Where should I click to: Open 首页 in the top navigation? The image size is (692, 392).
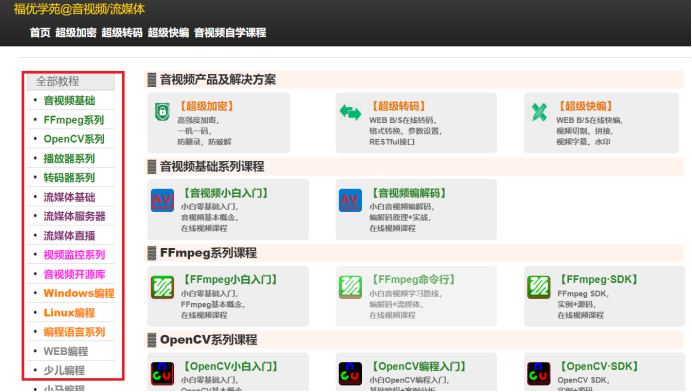40,33
